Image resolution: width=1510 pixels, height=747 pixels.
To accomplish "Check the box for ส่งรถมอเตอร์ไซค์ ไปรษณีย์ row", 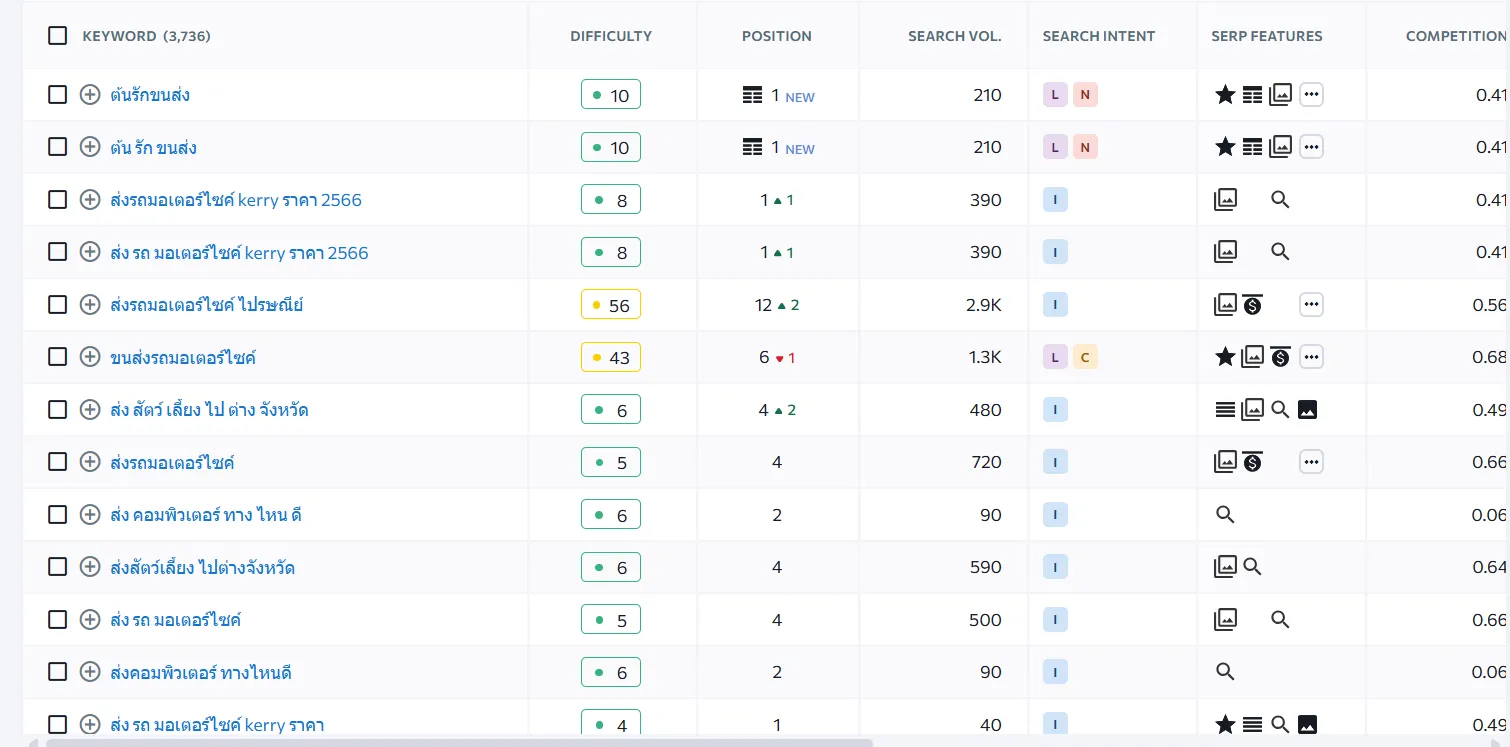I will pos(58,305).
